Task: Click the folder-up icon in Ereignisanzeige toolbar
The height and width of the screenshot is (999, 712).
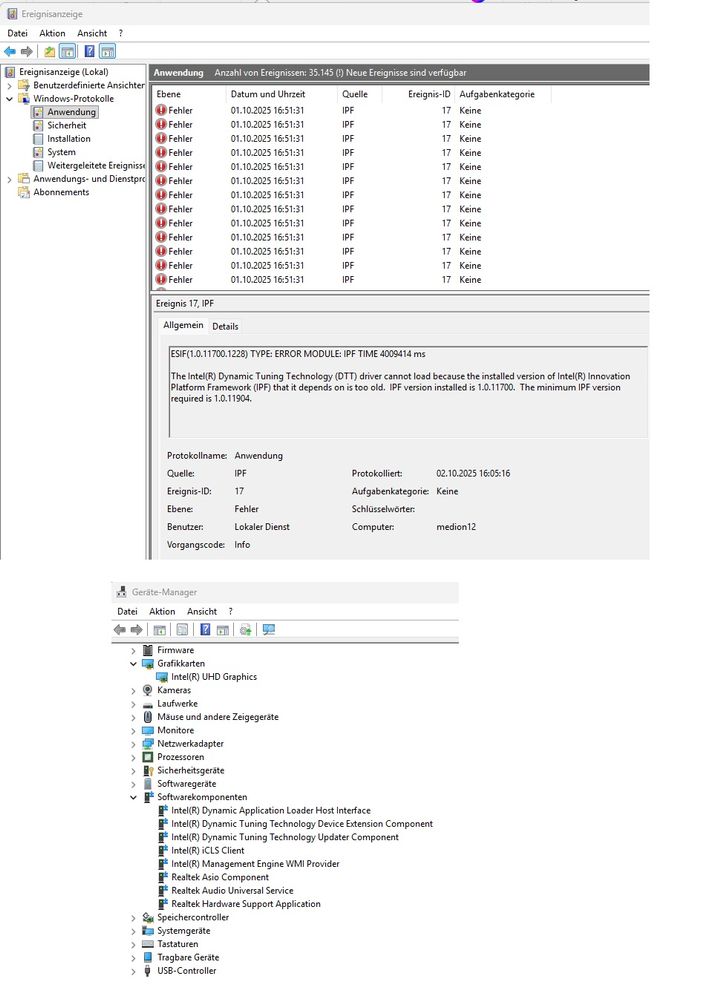Action: [x=49, y=52]
